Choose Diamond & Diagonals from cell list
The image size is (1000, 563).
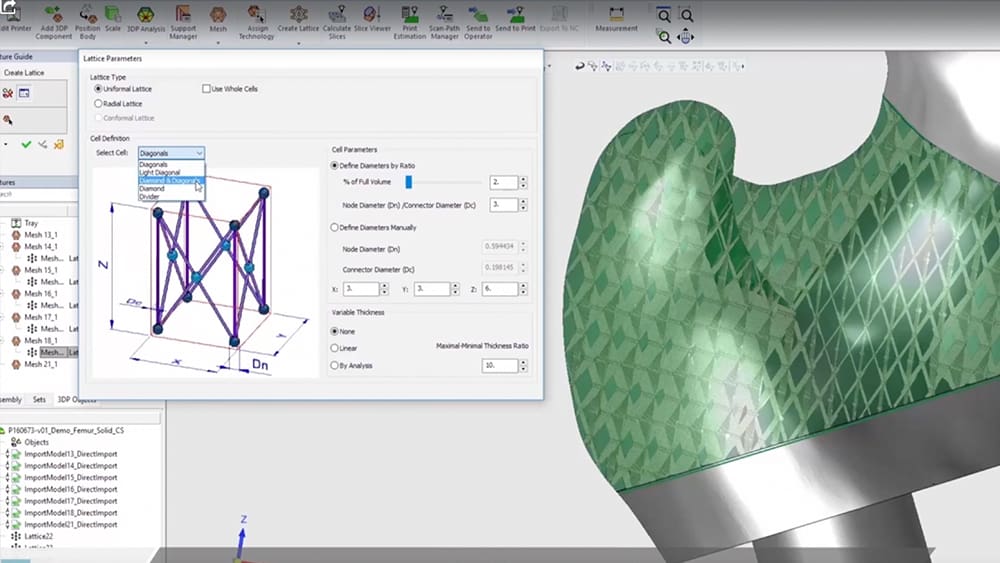170,180
